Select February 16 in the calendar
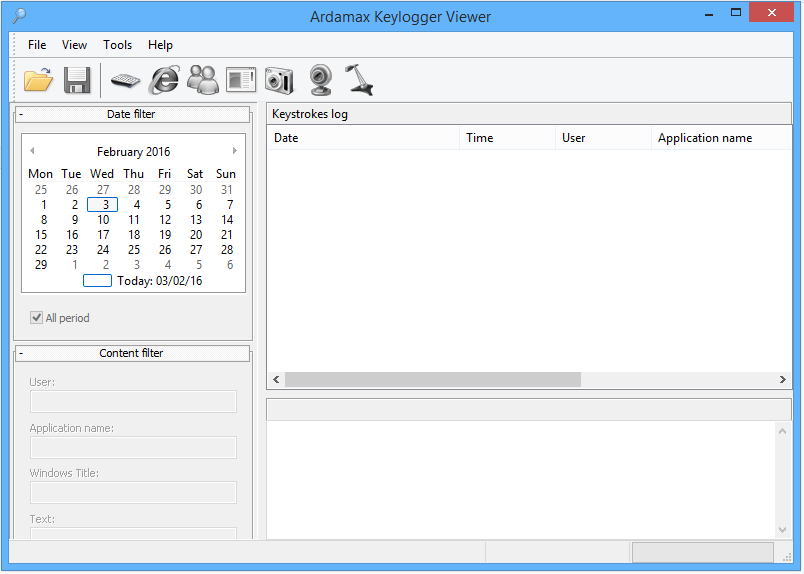The width and height of the screenshot is (804, 574). pos(72,234)
